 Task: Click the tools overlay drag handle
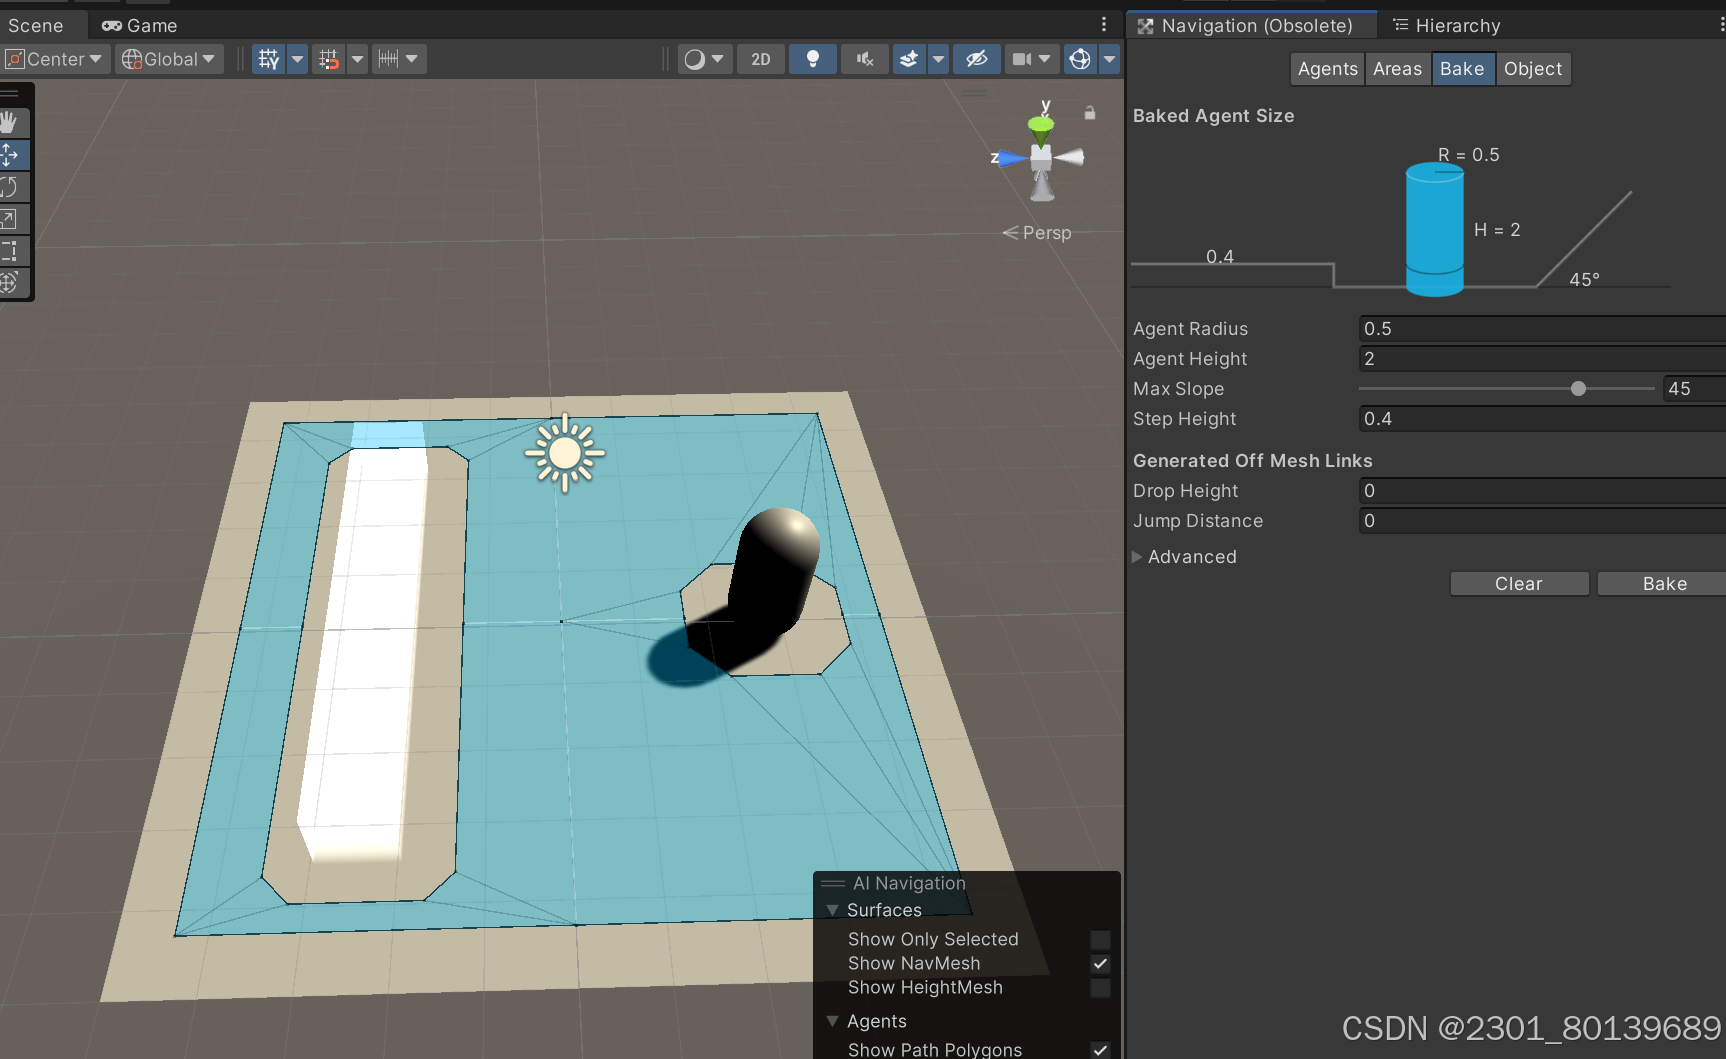11,93
